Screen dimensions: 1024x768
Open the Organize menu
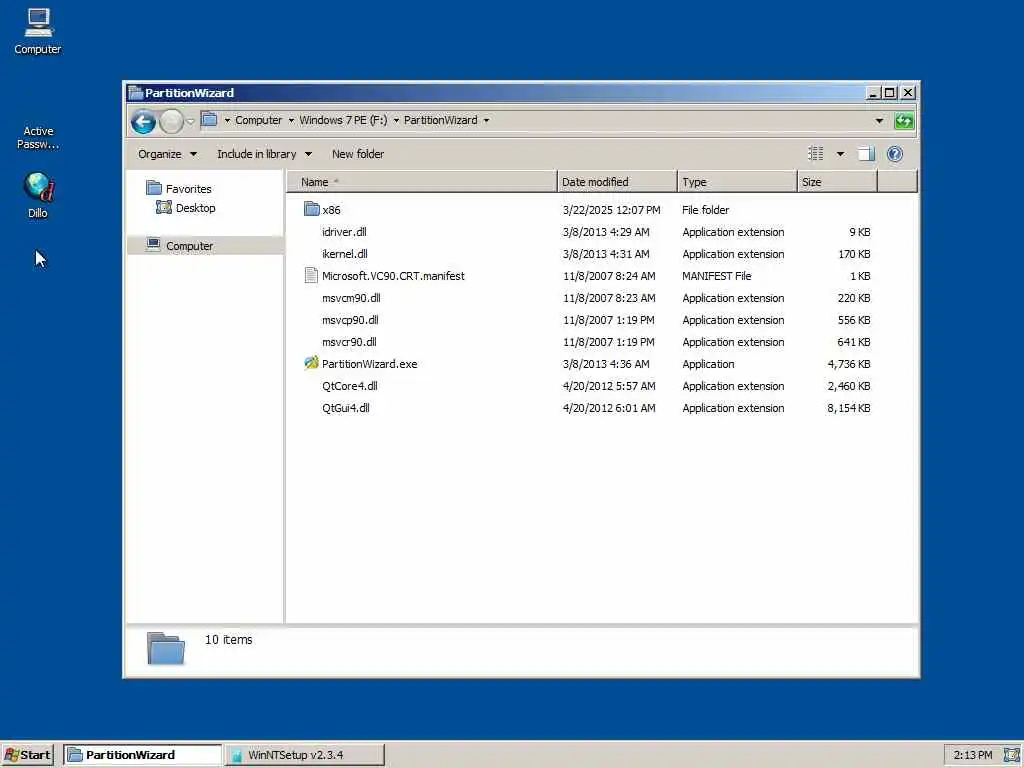click(x=167, y=154)
